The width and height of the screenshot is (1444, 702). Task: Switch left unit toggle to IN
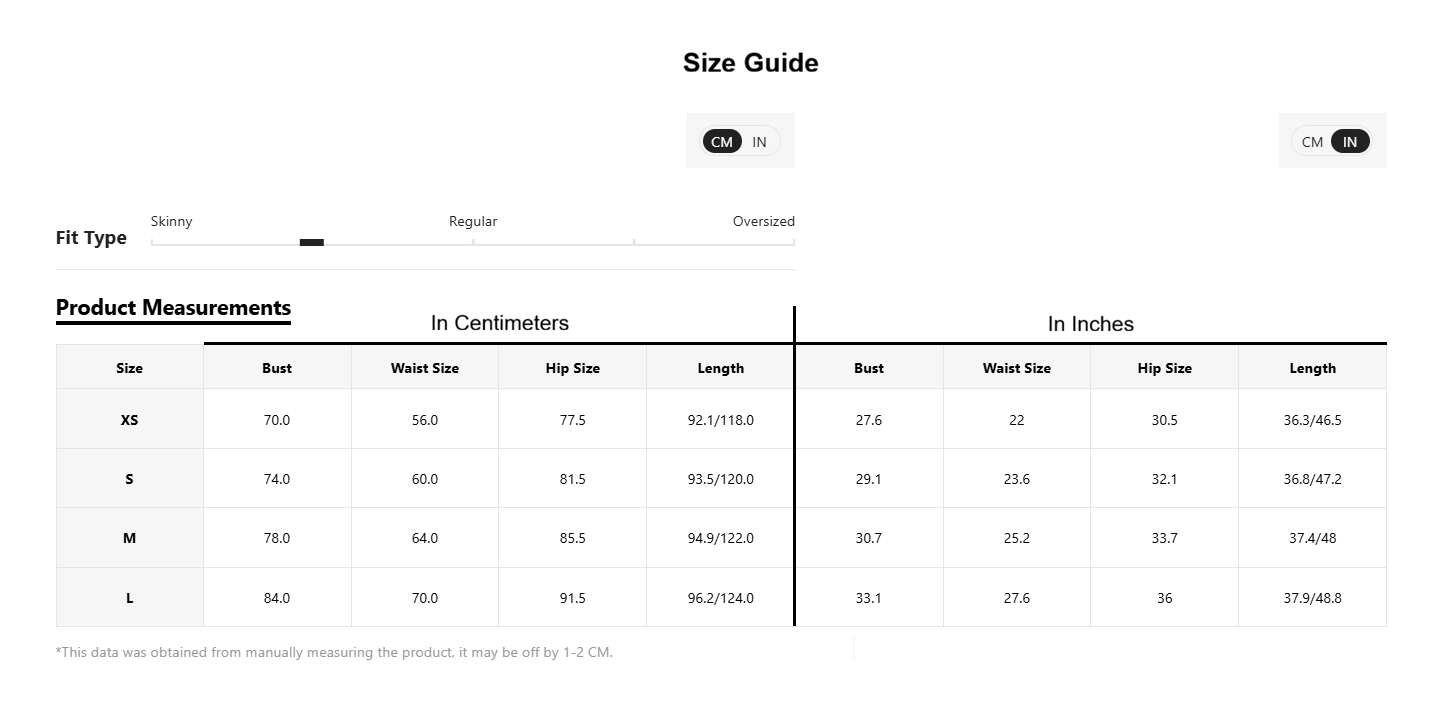click(x=760, y=142)
